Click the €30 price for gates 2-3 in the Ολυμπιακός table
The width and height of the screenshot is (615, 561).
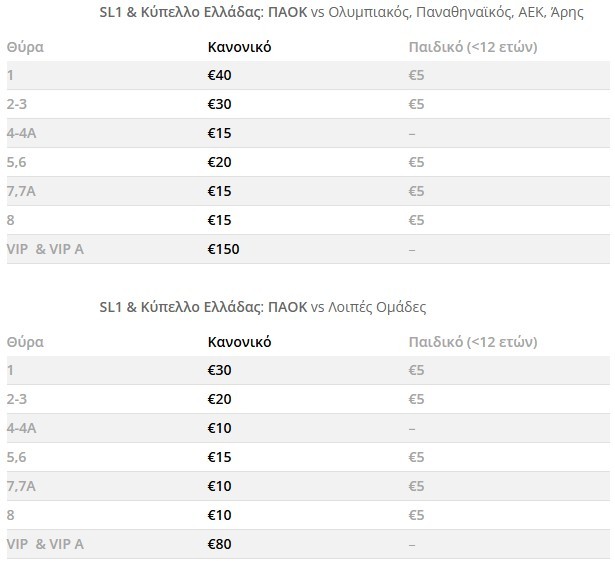click(x=219, y=104)
